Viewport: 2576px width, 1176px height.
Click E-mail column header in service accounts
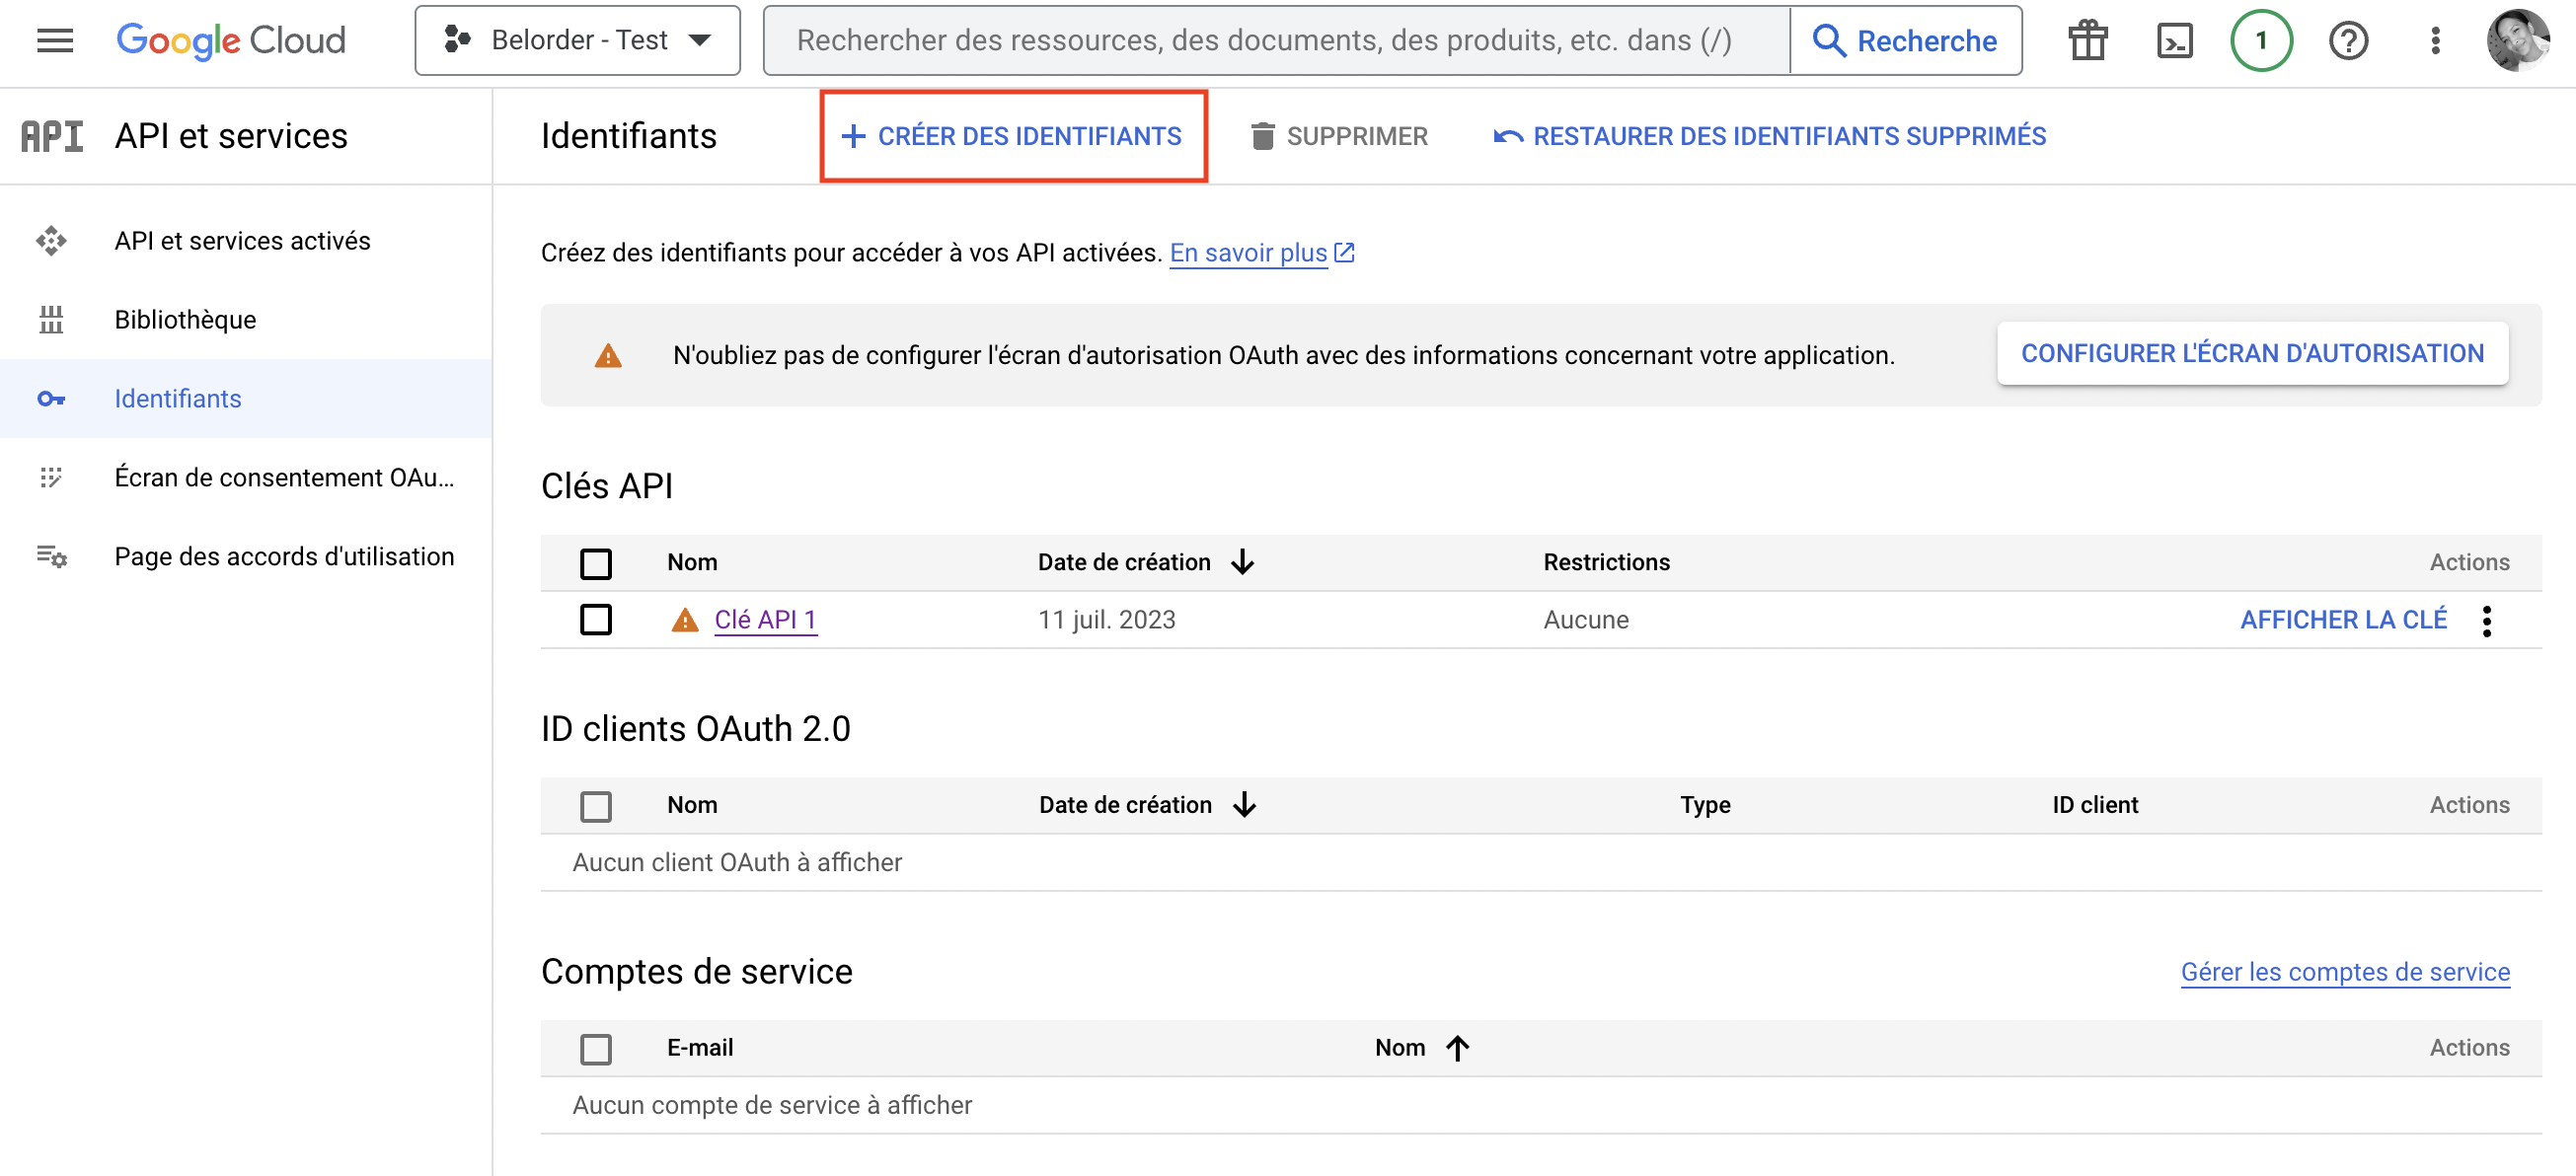tap(700, 1048)
